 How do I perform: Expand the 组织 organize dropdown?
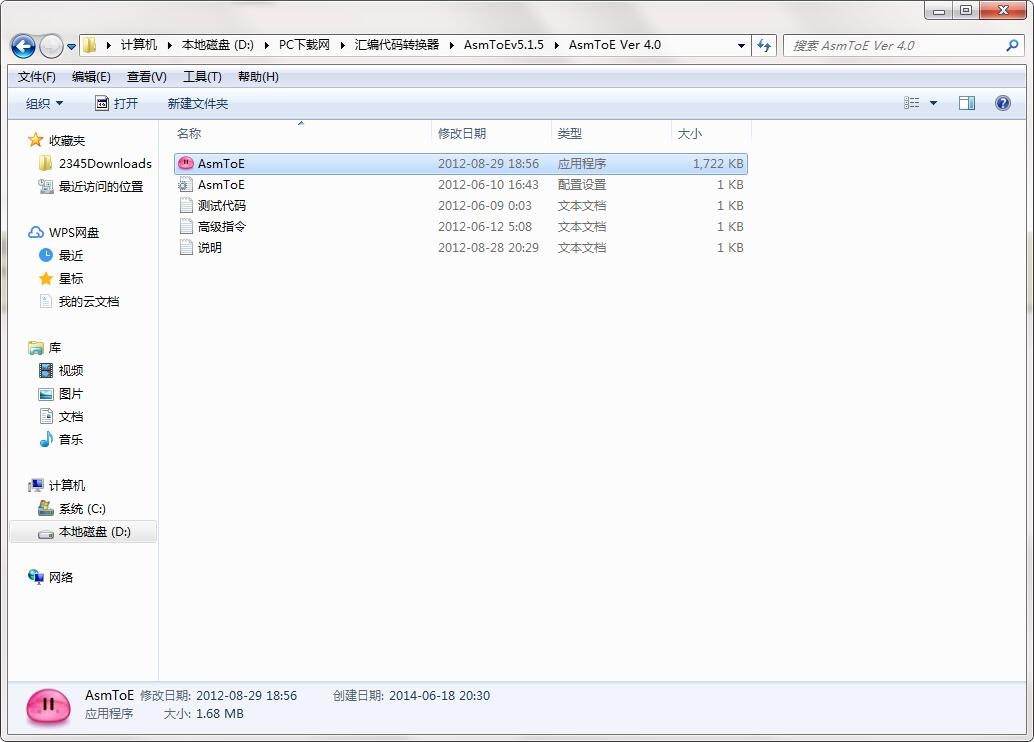click(44, 104)
